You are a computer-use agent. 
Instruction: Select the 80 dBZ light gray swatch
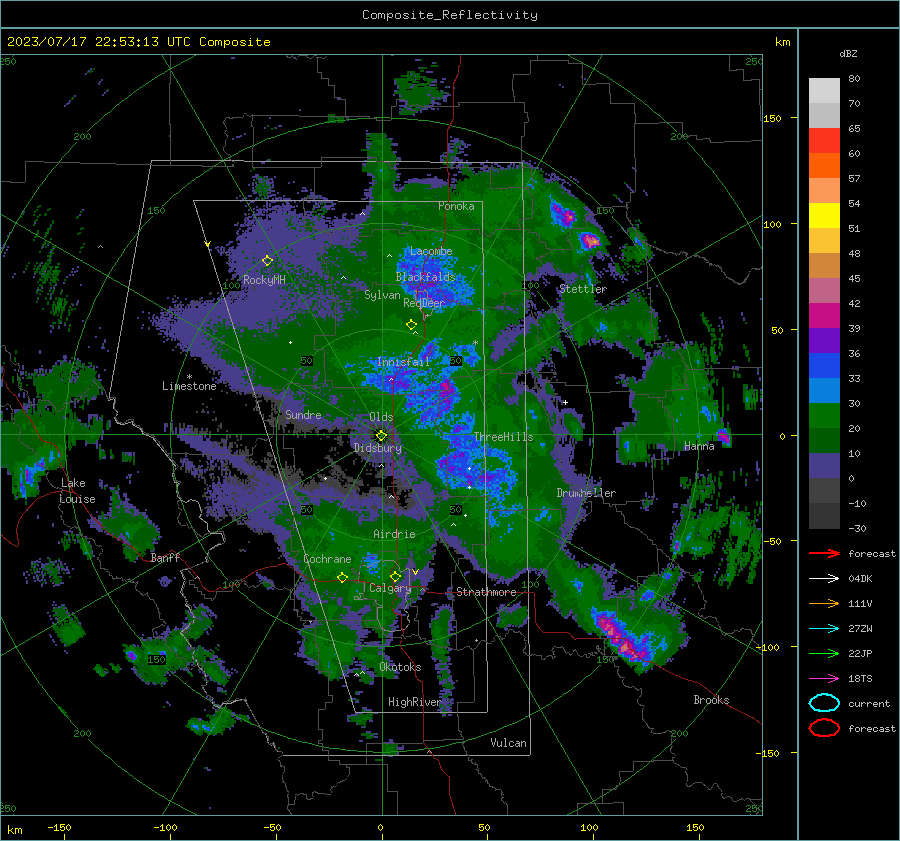(x=824, y=91)
